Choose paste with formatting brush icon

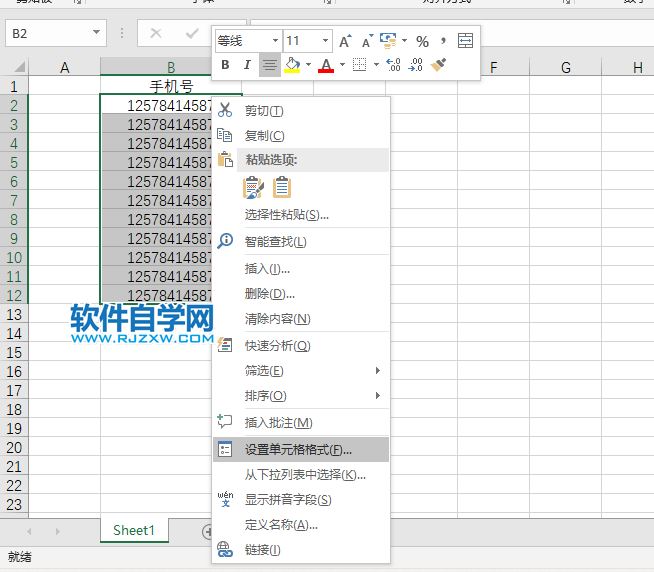tap(253, 187)
